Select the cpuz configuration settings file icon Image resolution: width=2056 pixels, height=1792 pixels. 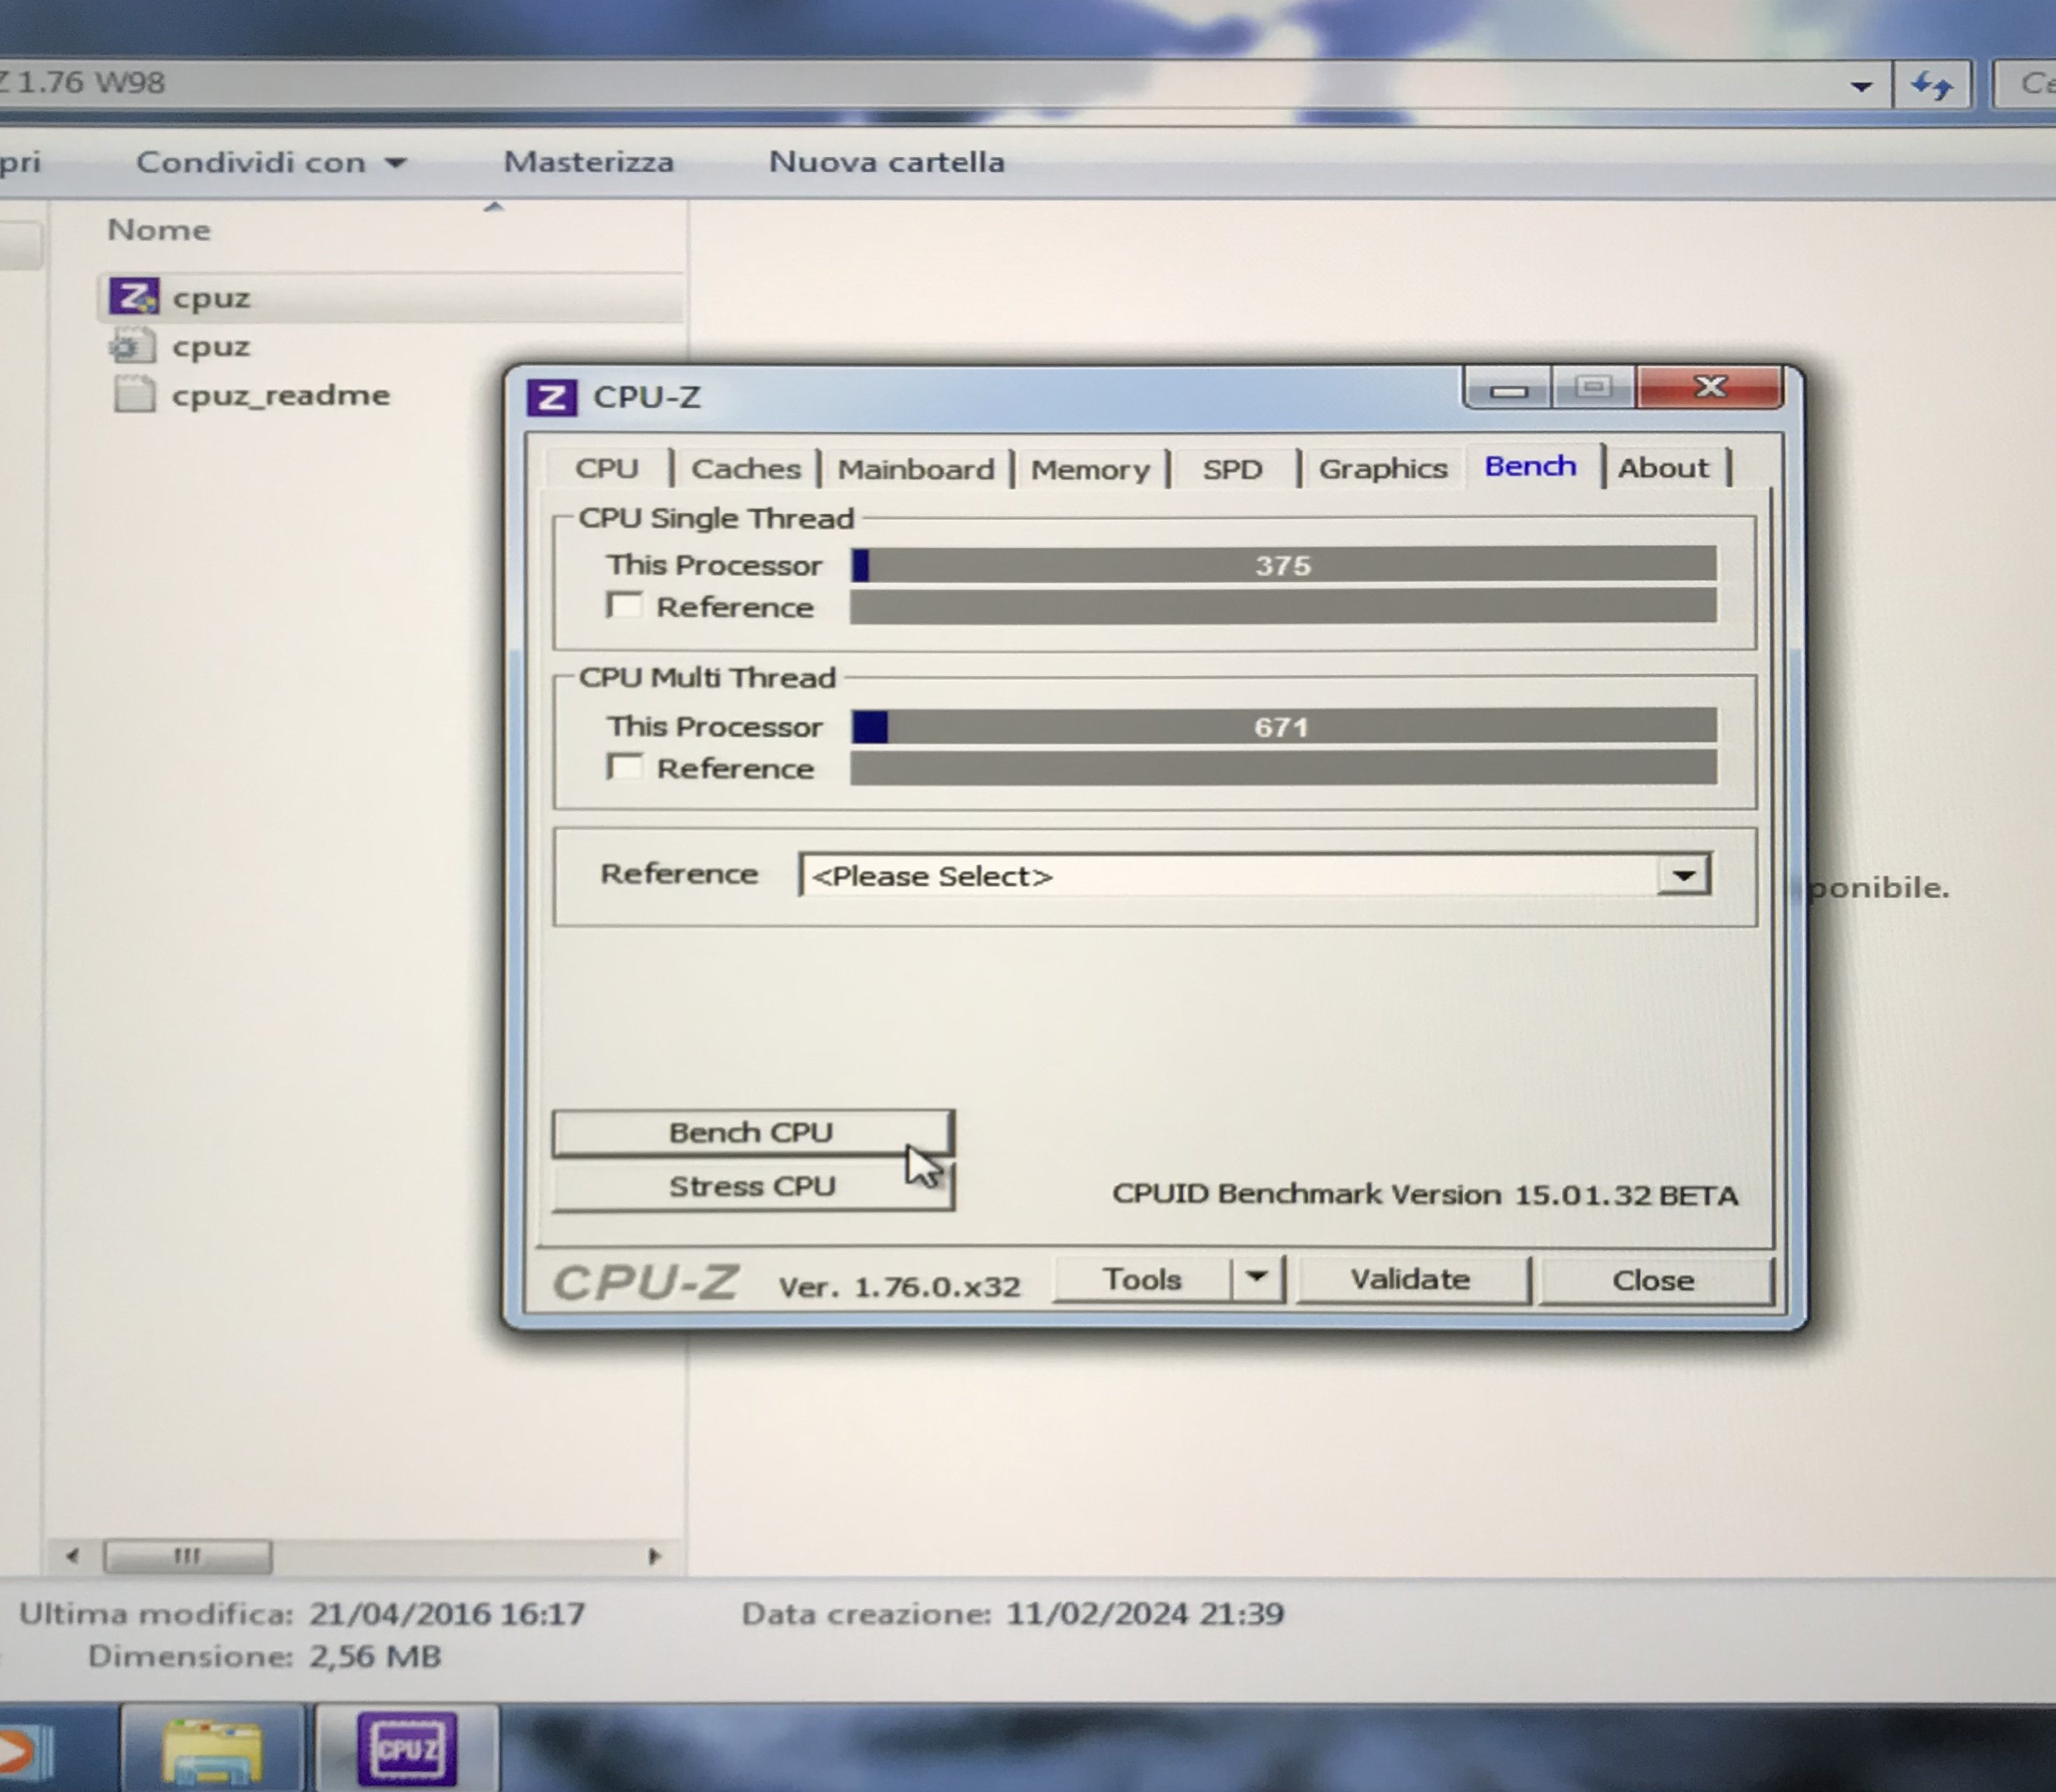[132, 346]
